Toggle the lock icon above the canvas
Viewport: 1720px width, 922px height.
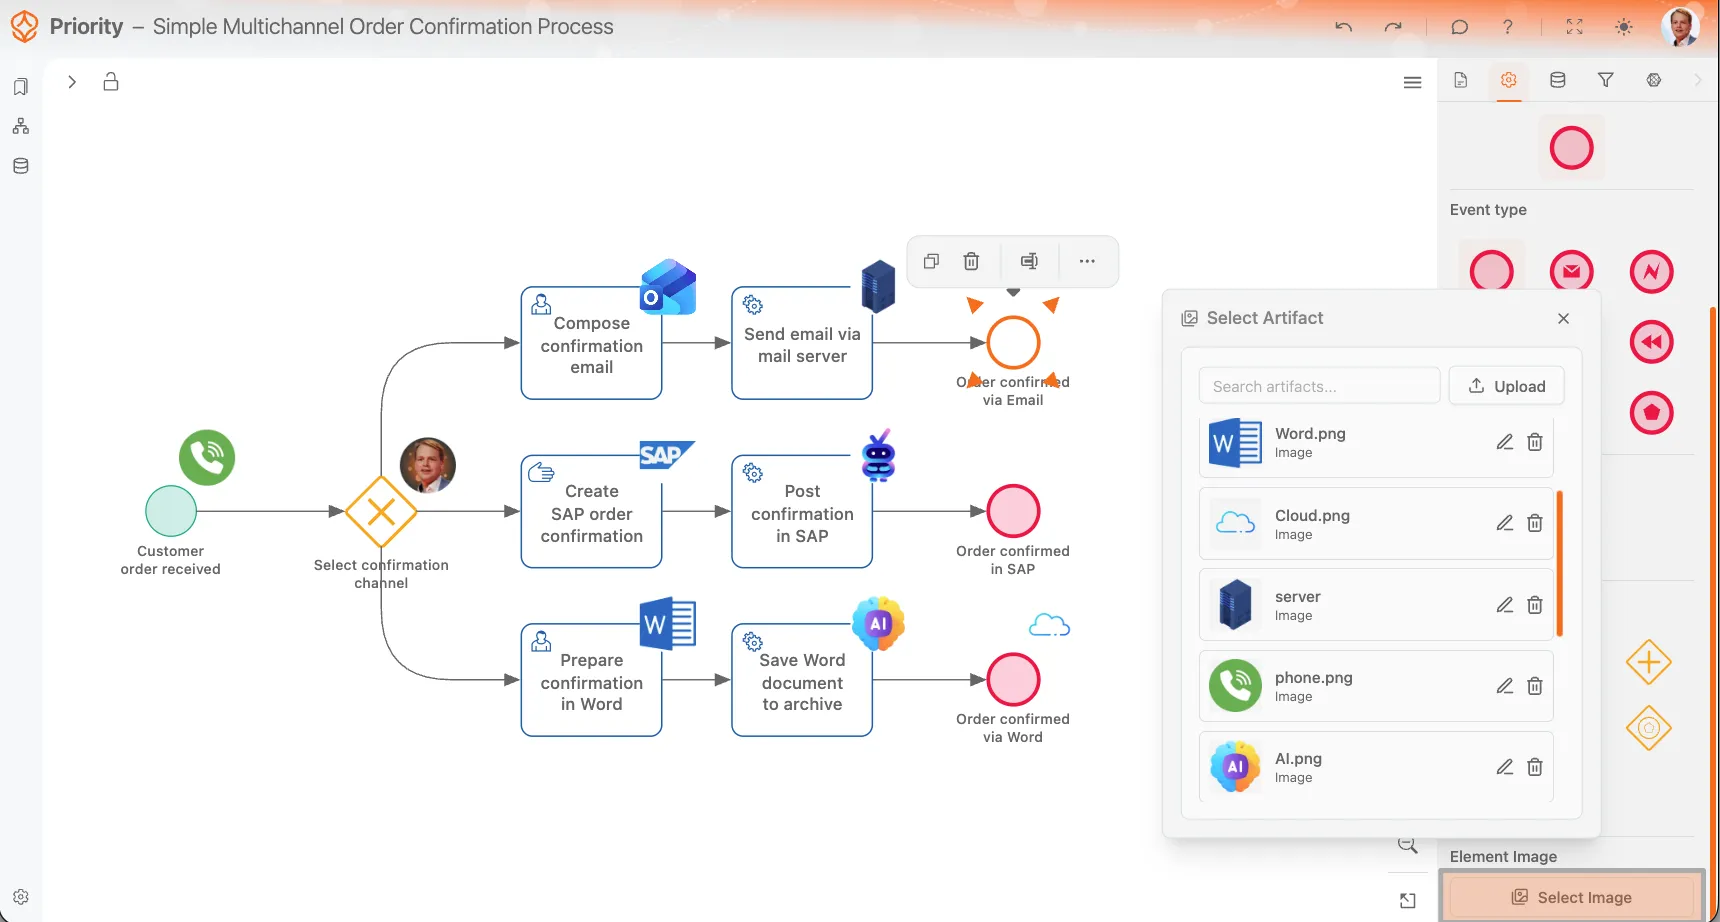point(111,82)
